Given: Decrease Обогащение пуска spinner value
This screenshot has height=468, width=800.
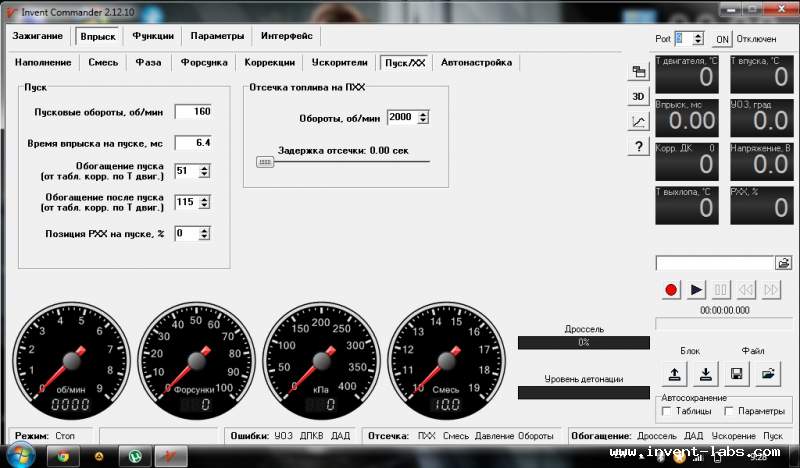Looking at the screenshot, I should [x=204, y=175].
